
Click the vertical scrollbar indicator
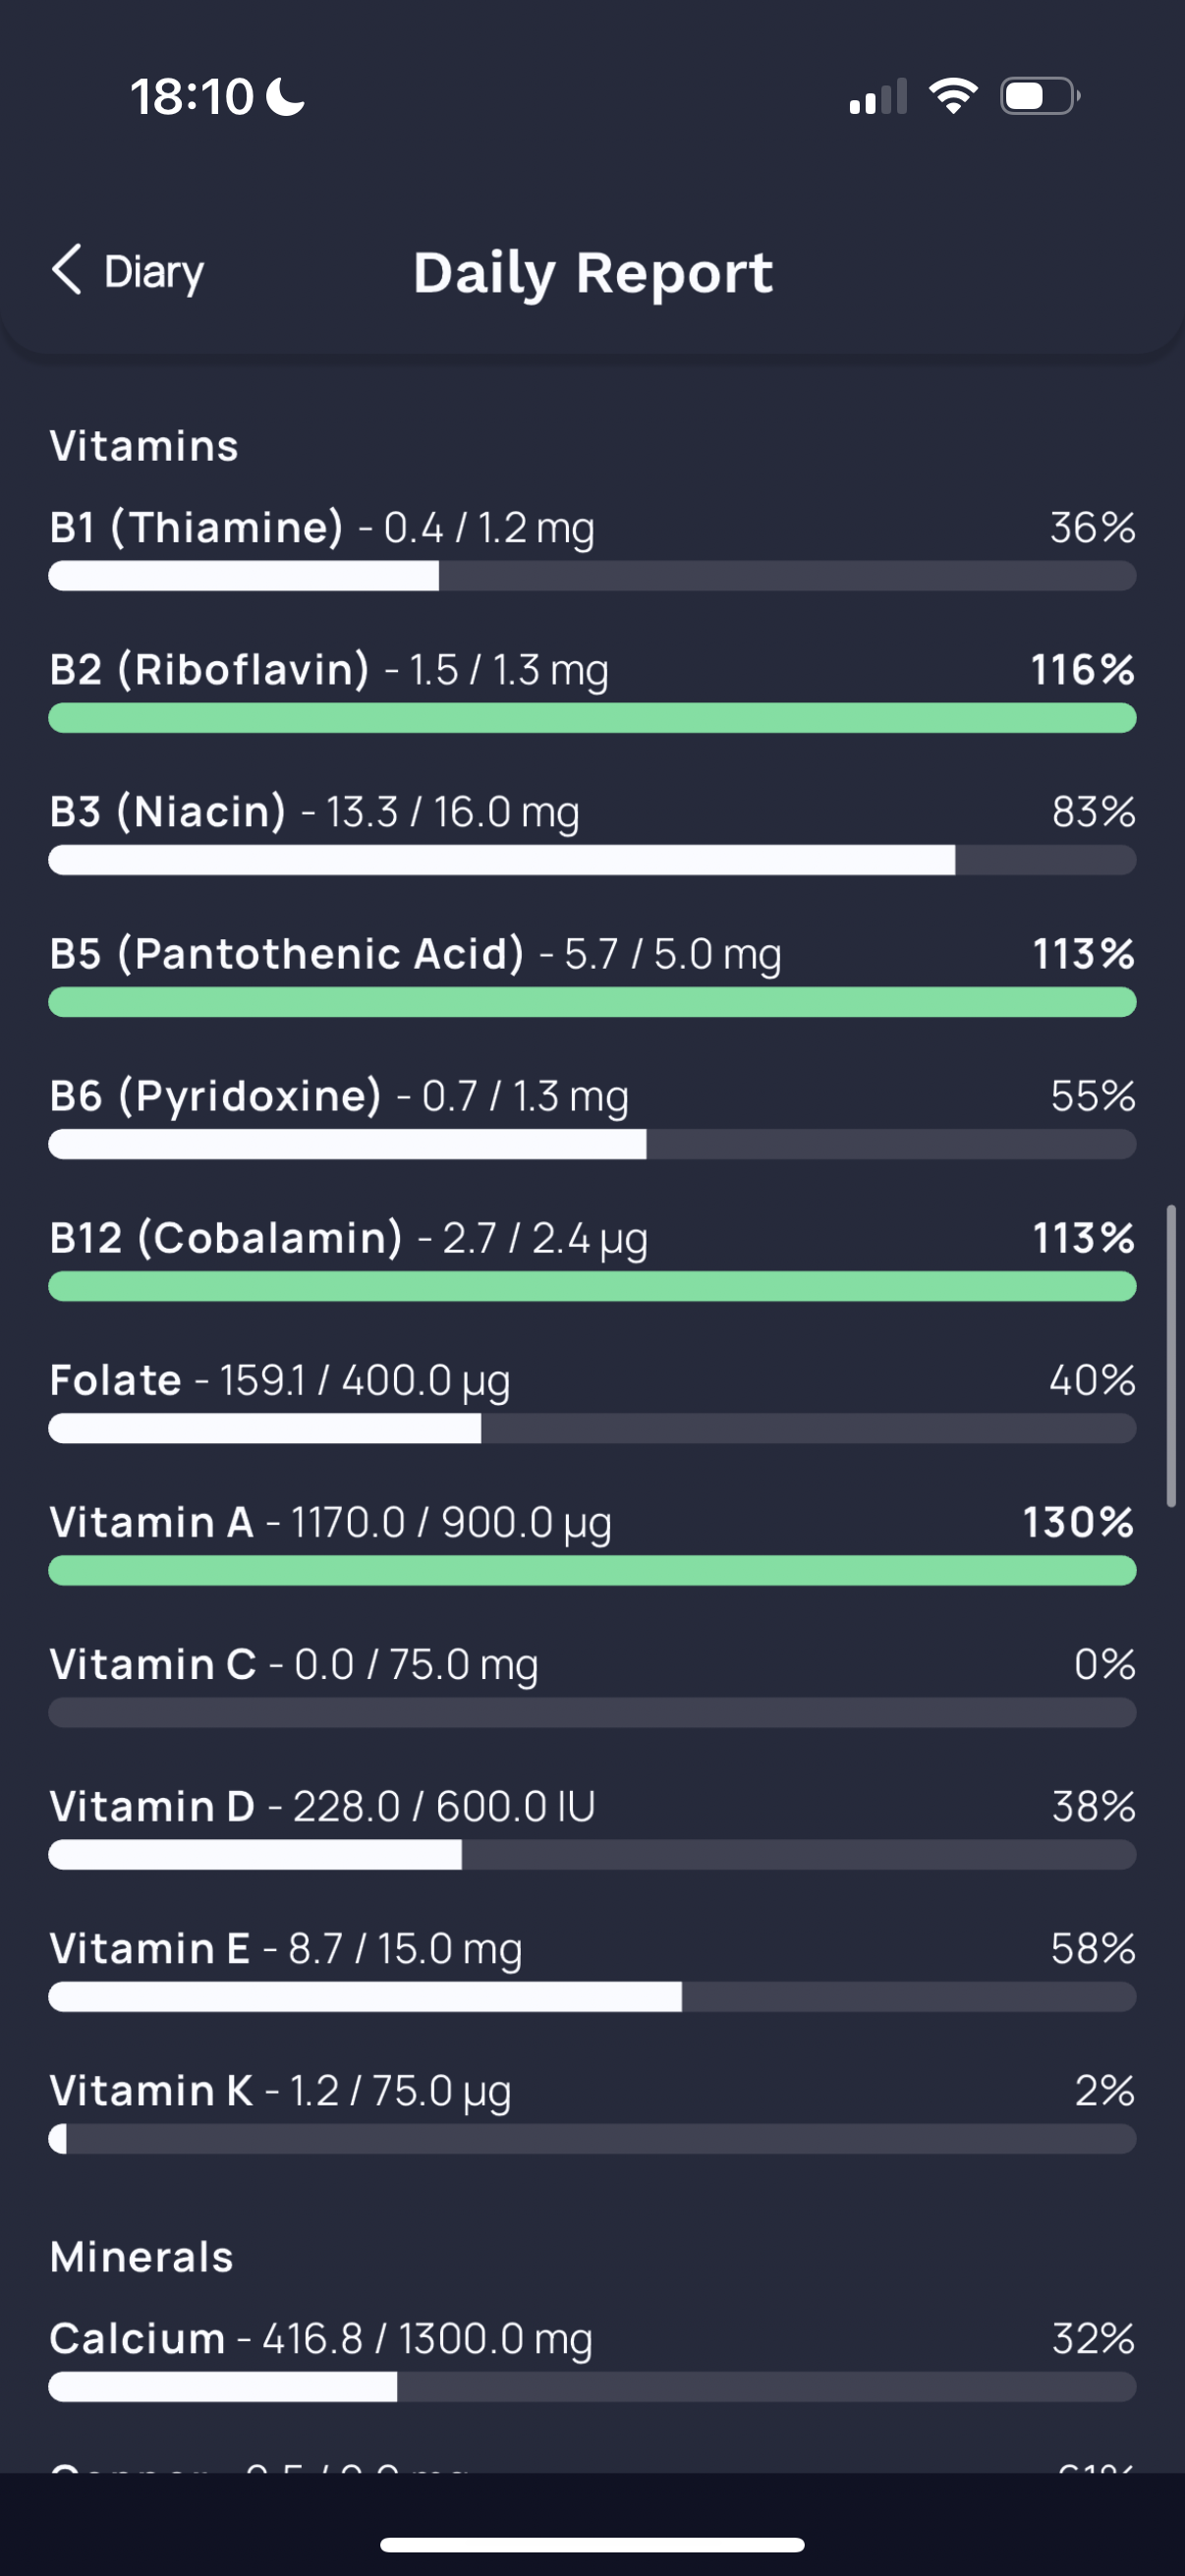(1171, 1356)
